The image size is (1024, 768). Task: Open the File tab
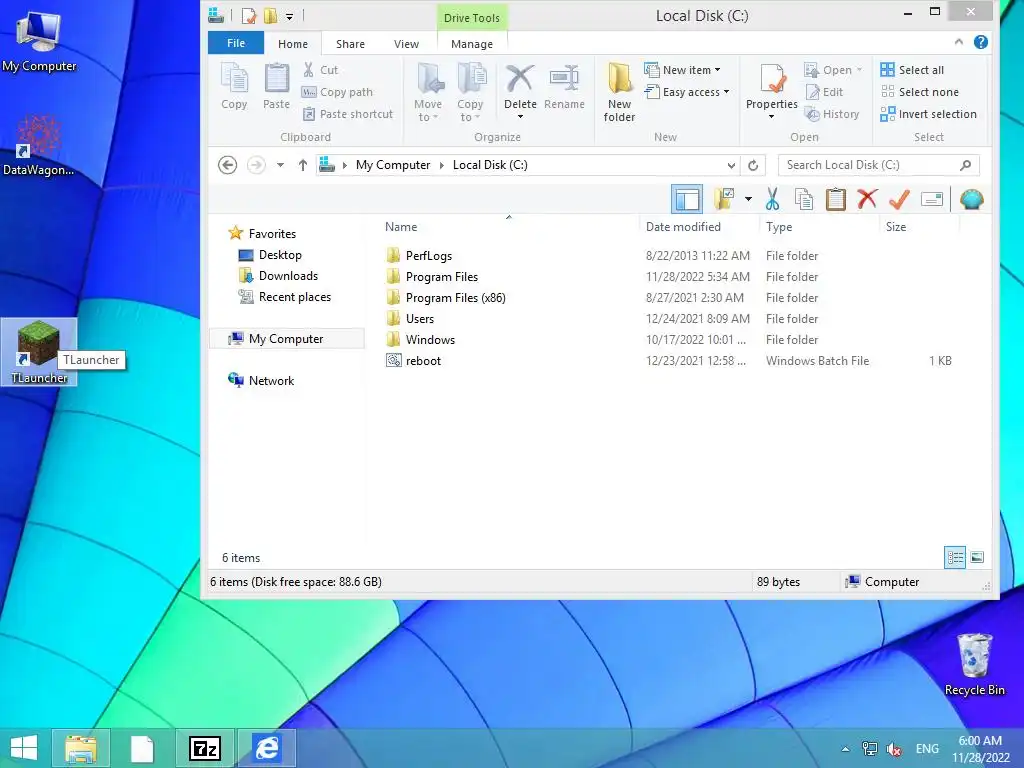[x=236, y=43]
